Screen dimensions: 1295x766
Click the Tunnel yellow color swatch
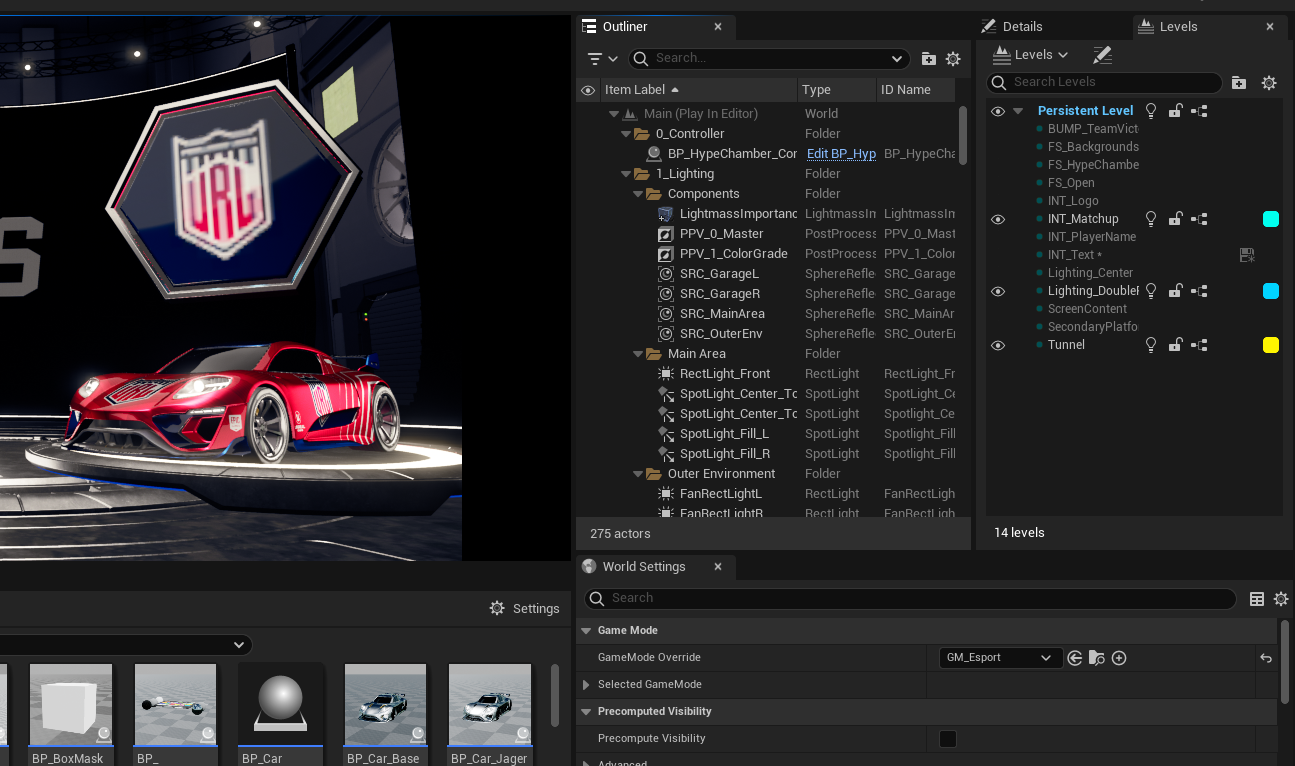pos(1271,345)
